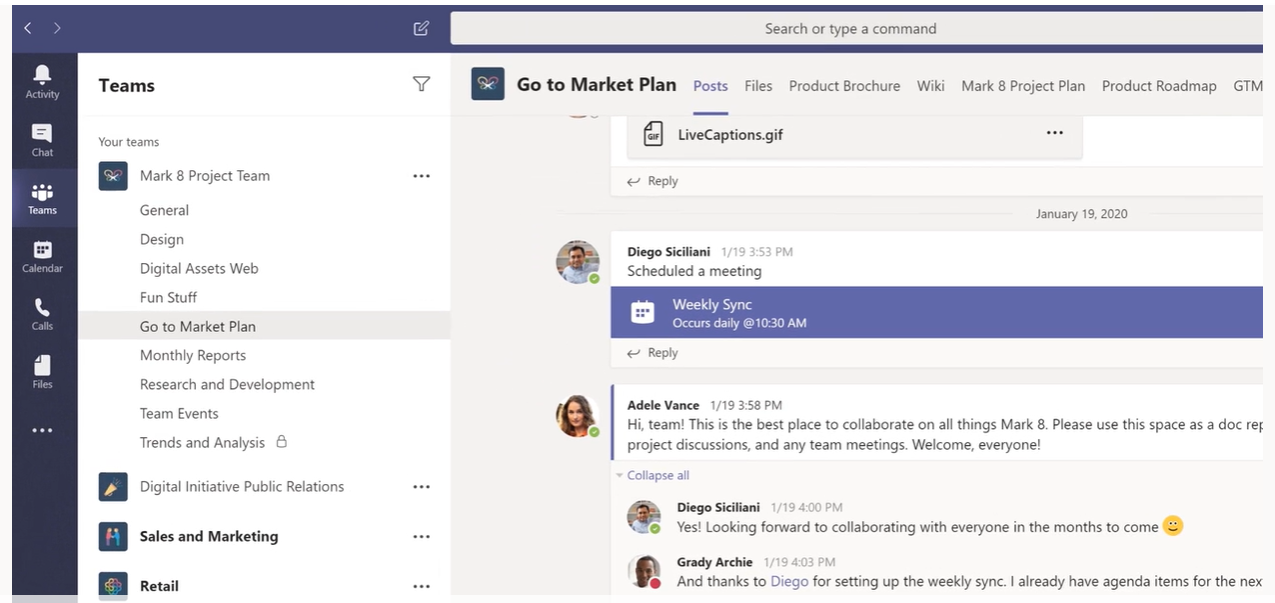Click the GIF file icon for LiveCaptions

[653, 134]
